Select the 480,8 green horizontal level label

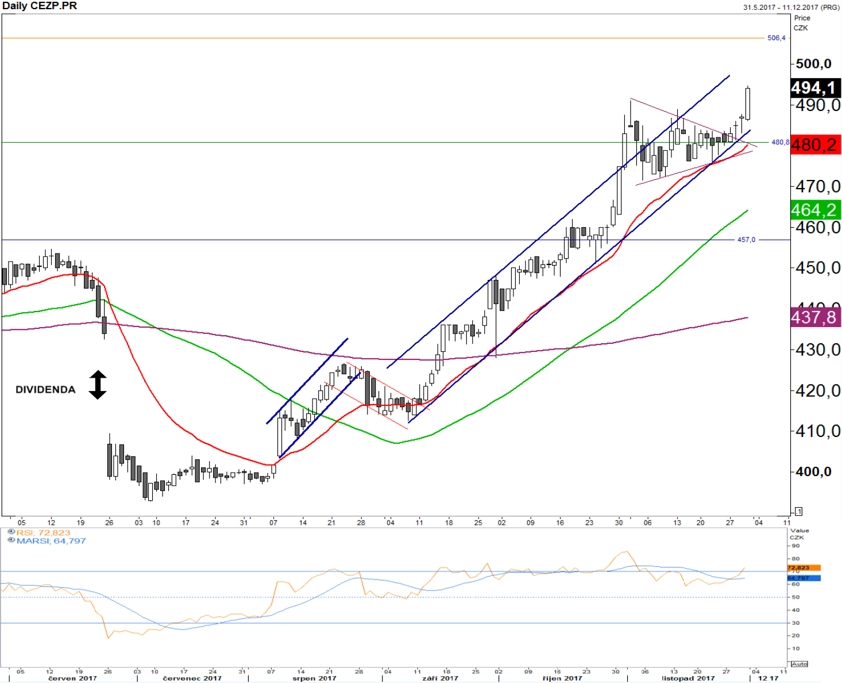pos(780,142)
